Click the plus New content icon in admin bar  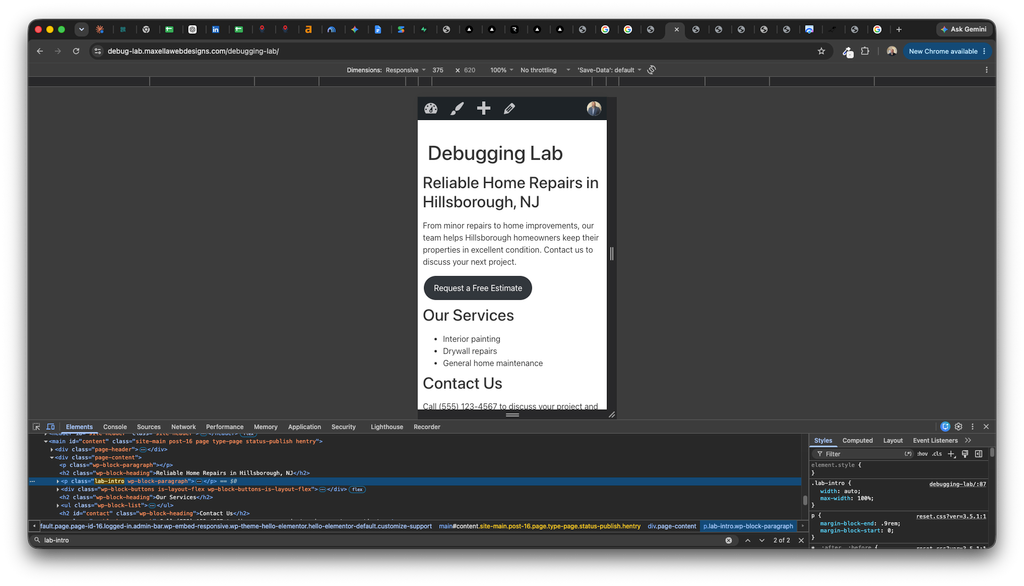pyautogui.click(x=483, y=108)
